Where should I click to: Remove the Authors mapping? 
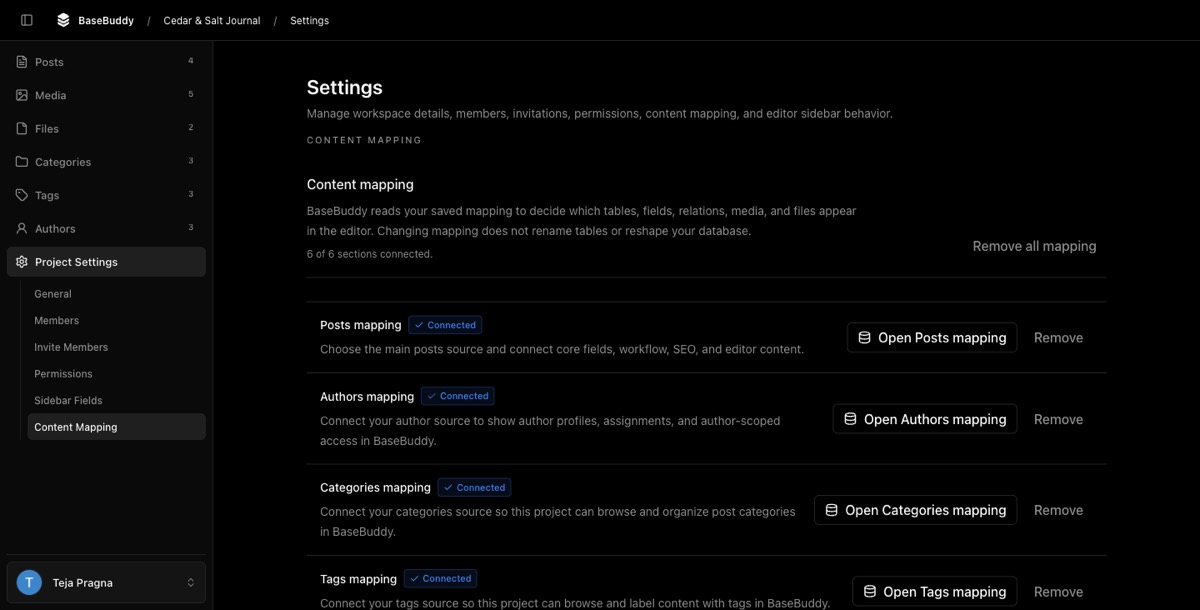pyautogui.click(x=1058, y=419)
